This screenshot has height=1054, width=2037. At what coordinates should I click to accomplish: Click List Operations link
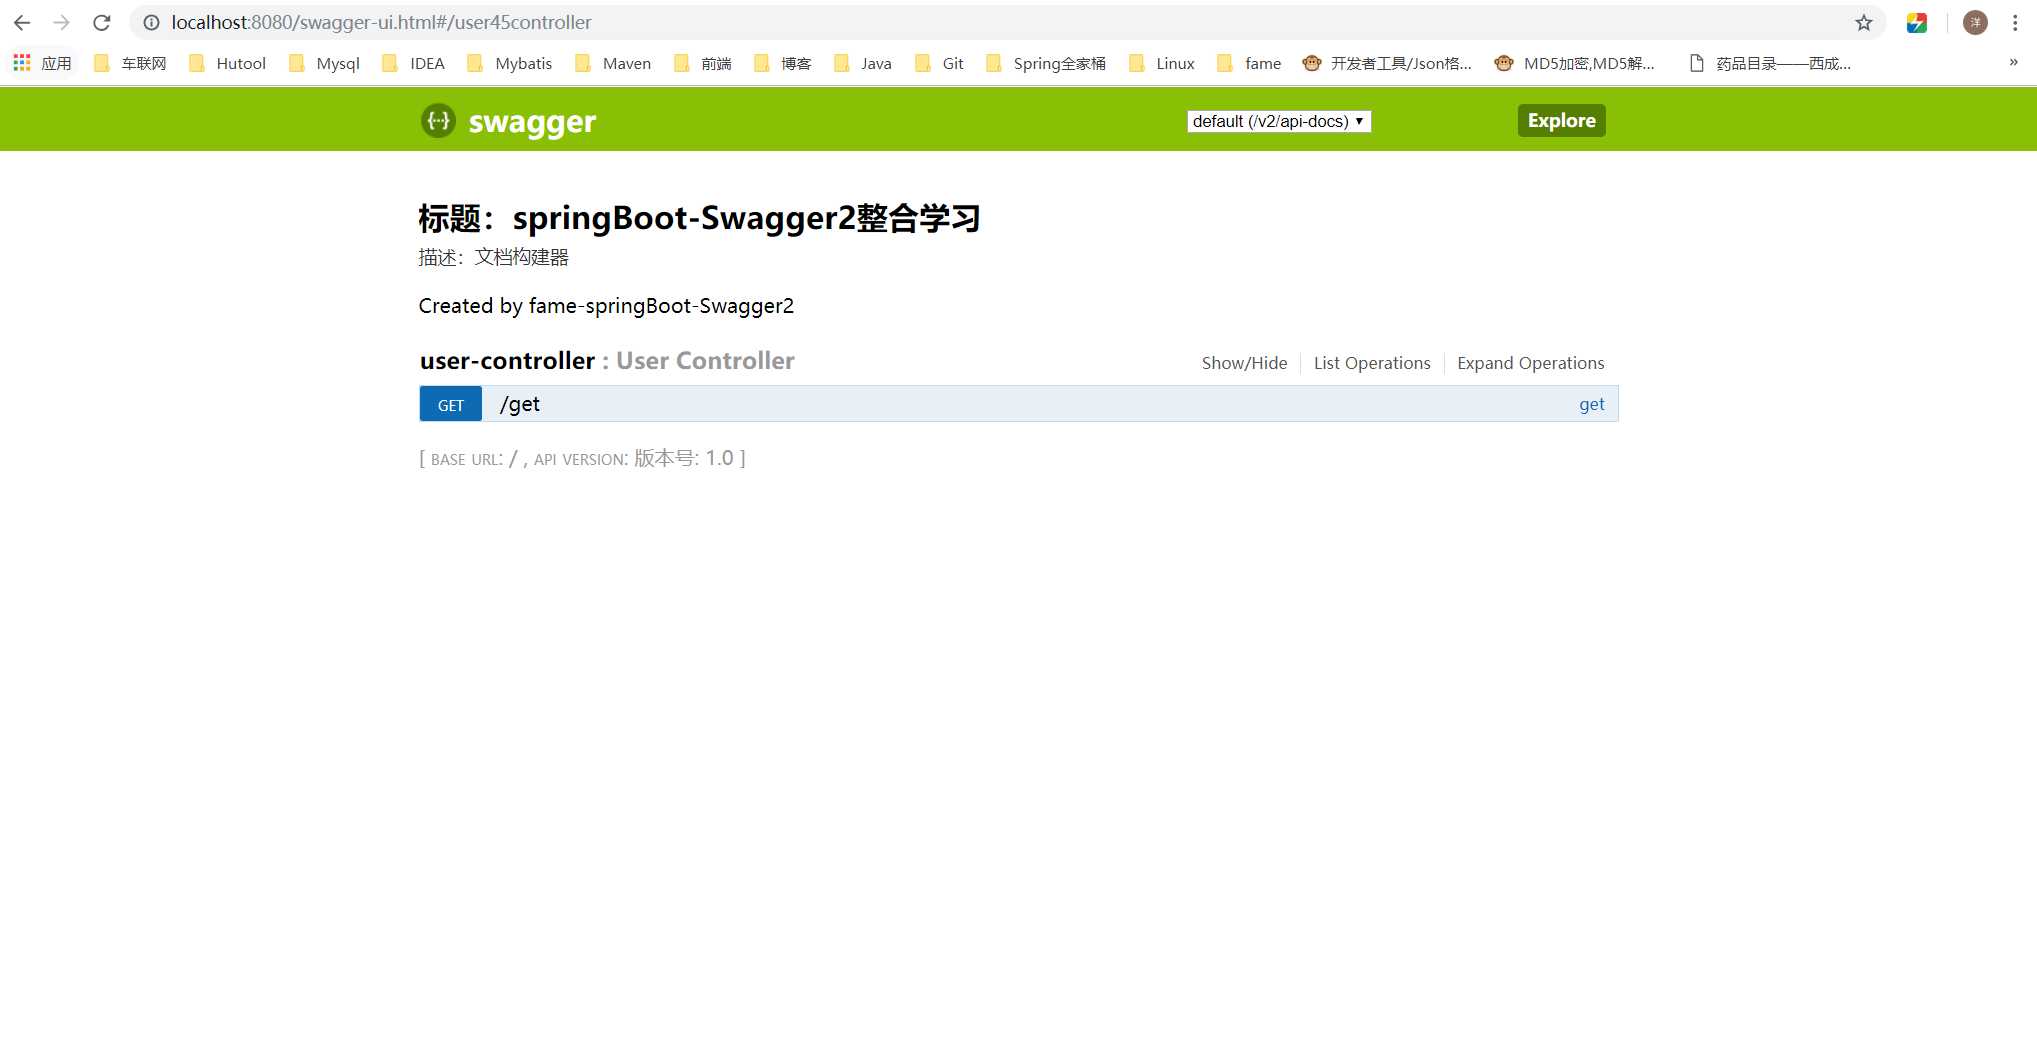(x=1372, y=363)
